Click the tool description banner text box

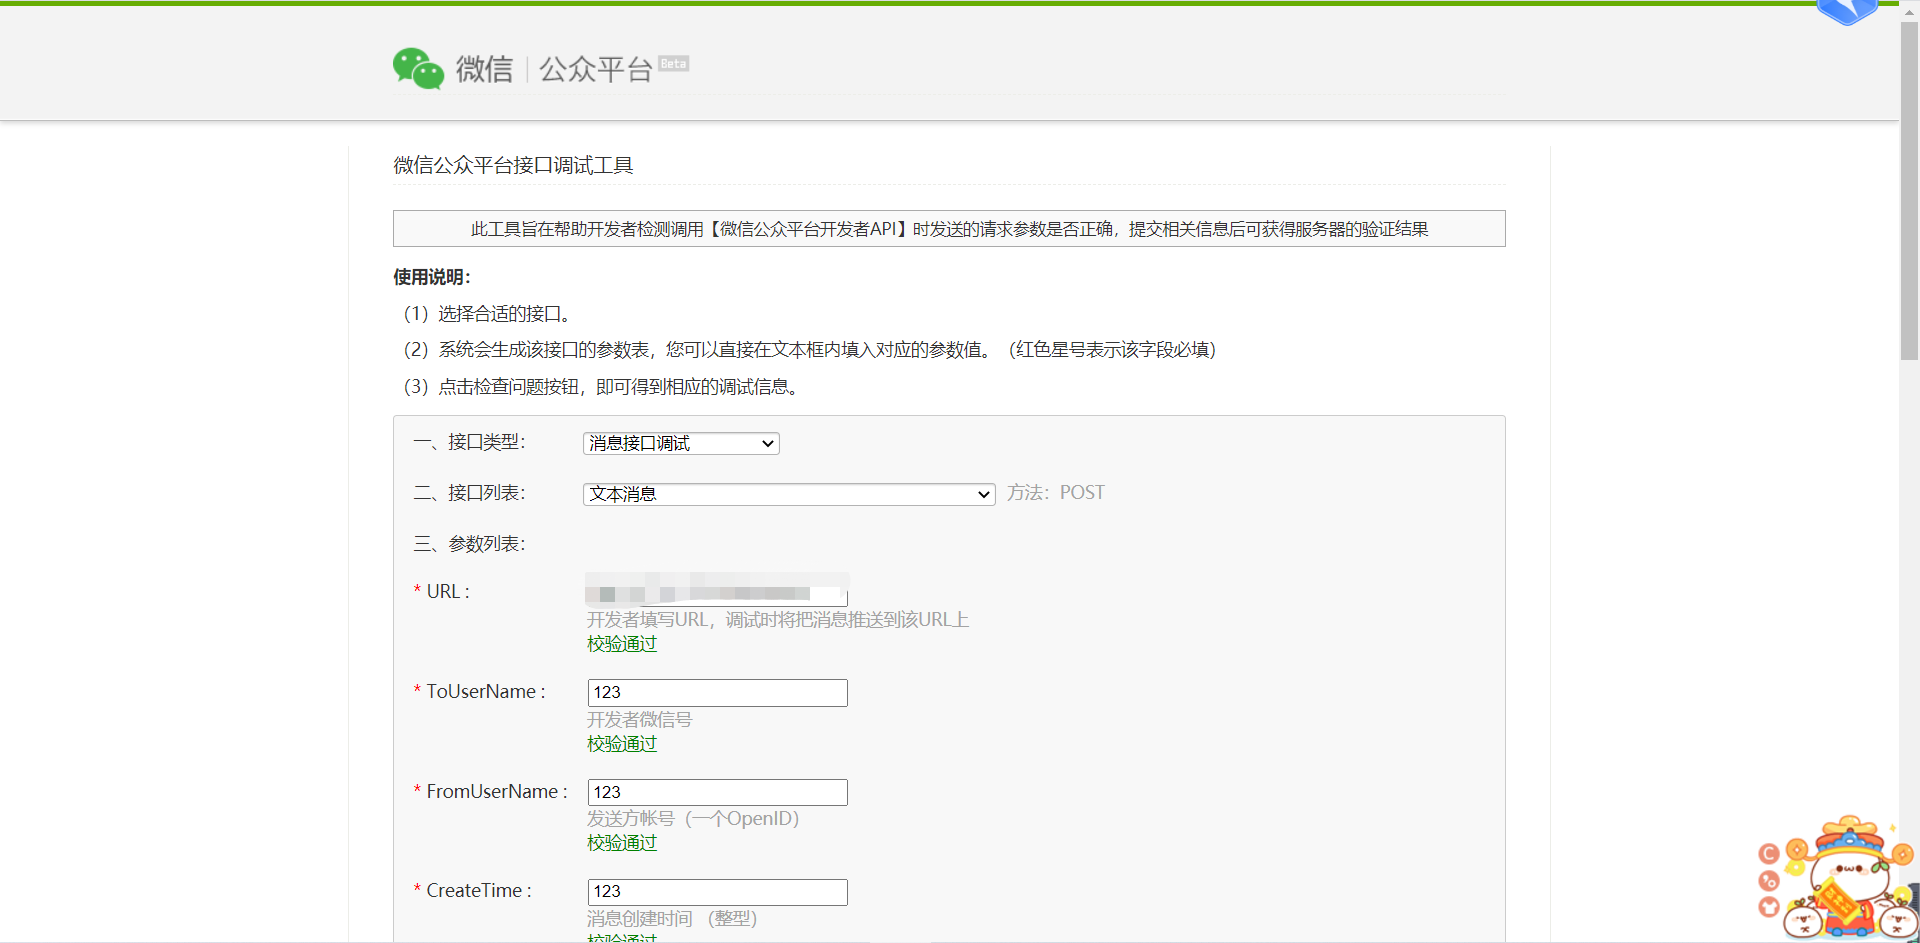tap(949, 229)
